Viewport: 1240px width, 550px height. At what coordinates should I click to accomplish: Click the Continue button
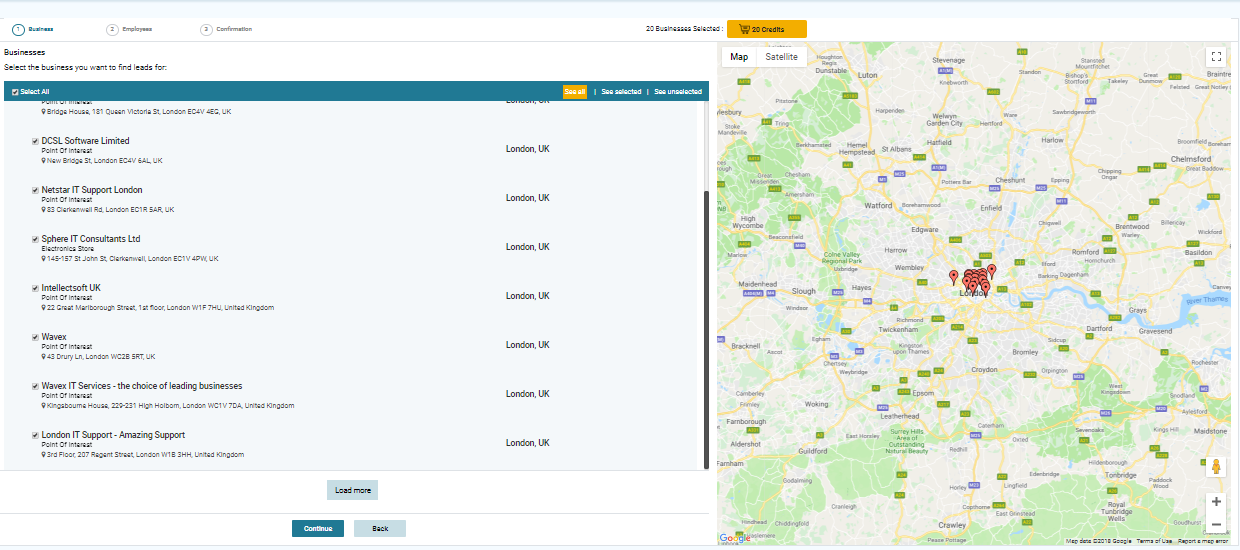click(x=318, y=528)
